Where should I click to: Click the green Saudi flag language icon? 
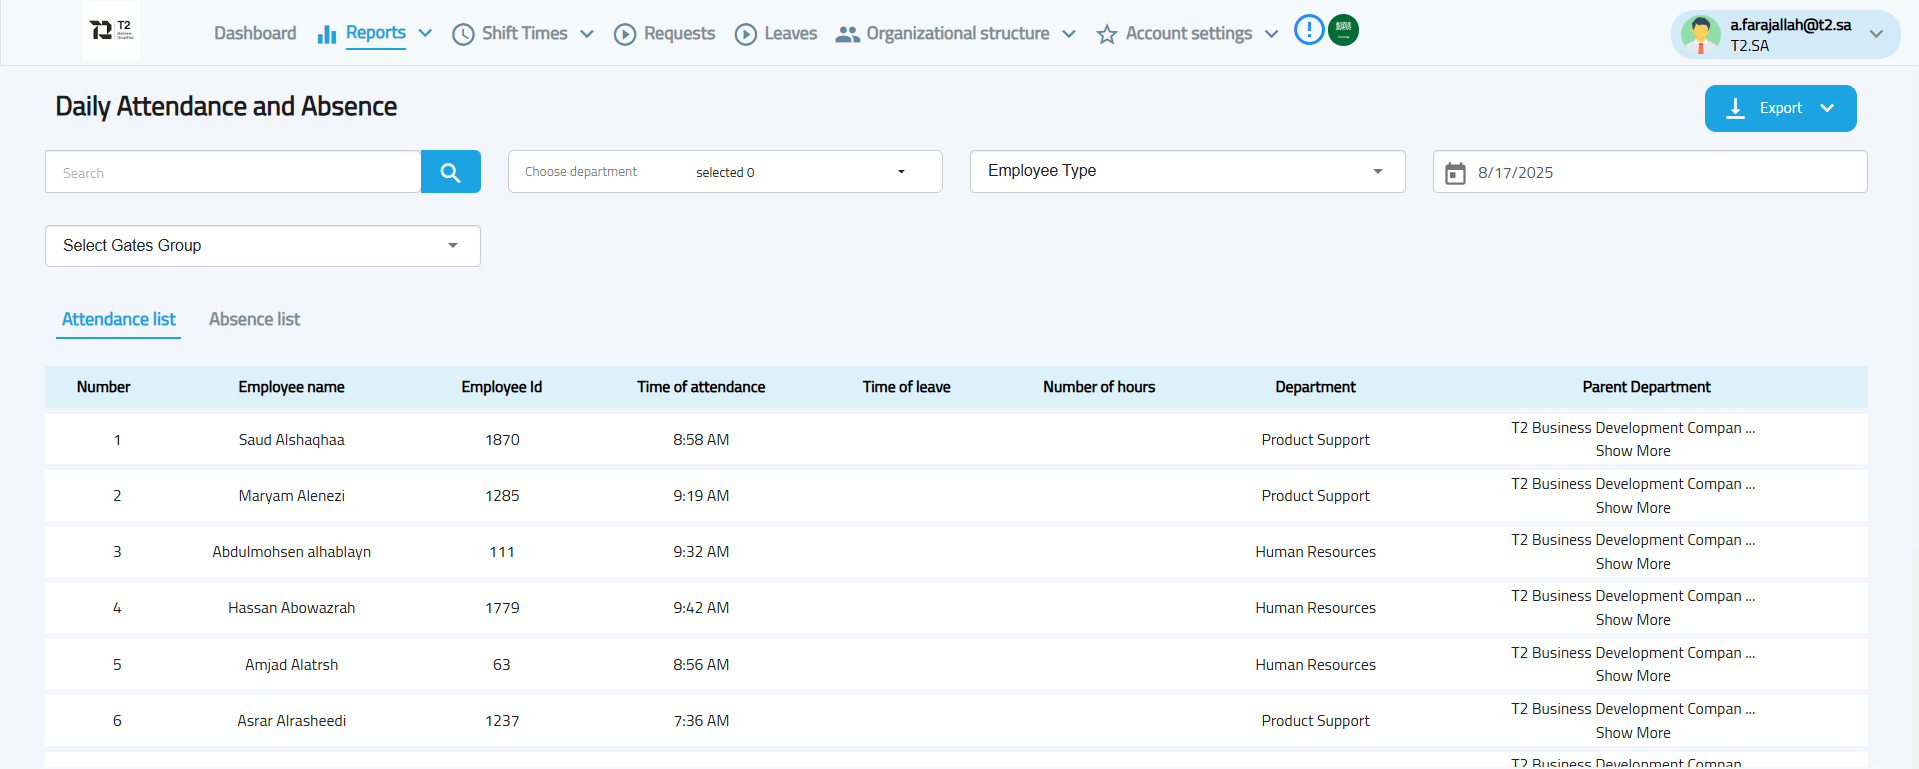(x=1343, y=30)
